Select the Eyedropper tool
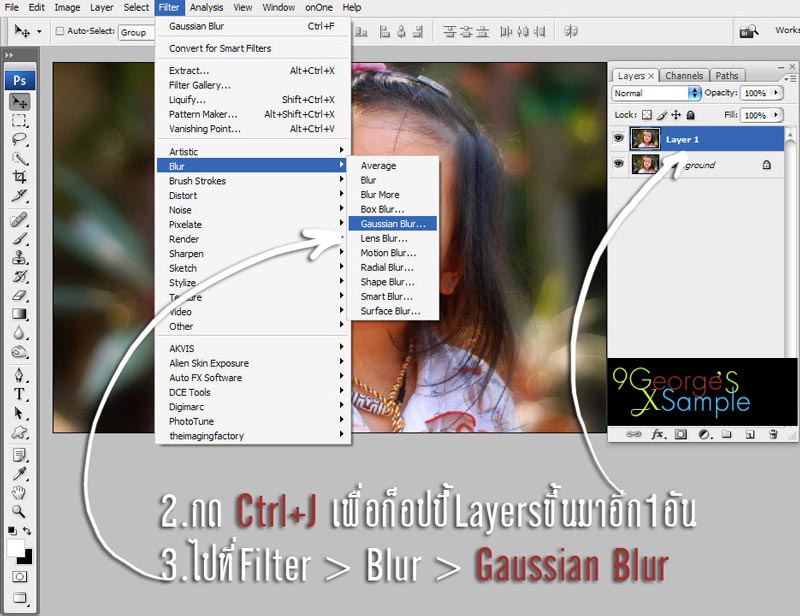Image resolution: width=800 pixels, height=616 pixels. [19, 474]
